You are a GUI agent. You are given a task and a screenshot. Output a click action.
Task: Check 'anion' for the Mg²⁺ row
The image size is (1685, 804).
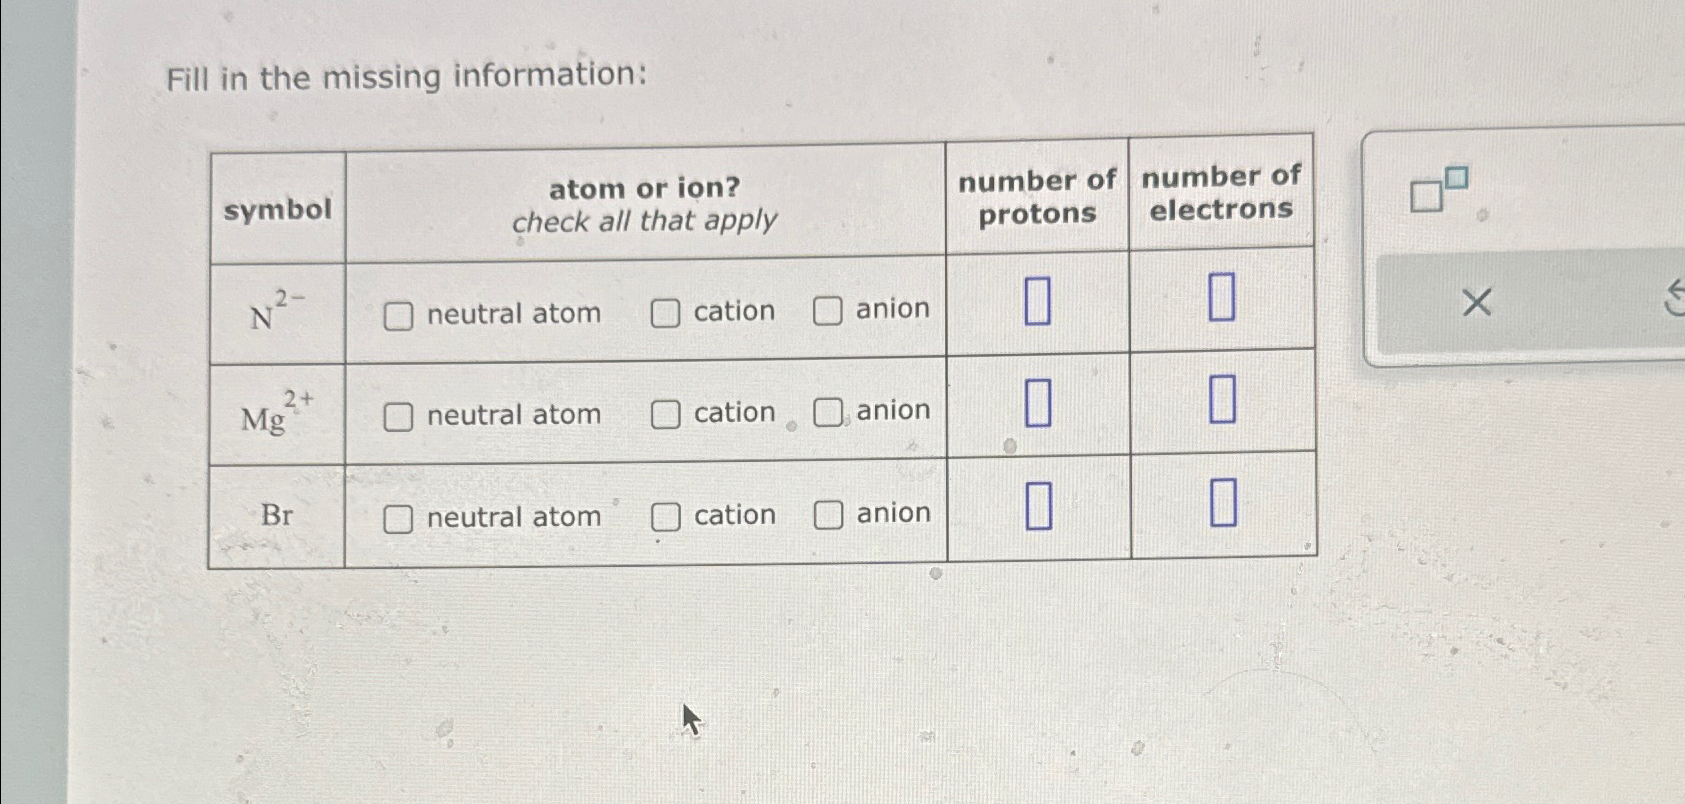[828, 414]
